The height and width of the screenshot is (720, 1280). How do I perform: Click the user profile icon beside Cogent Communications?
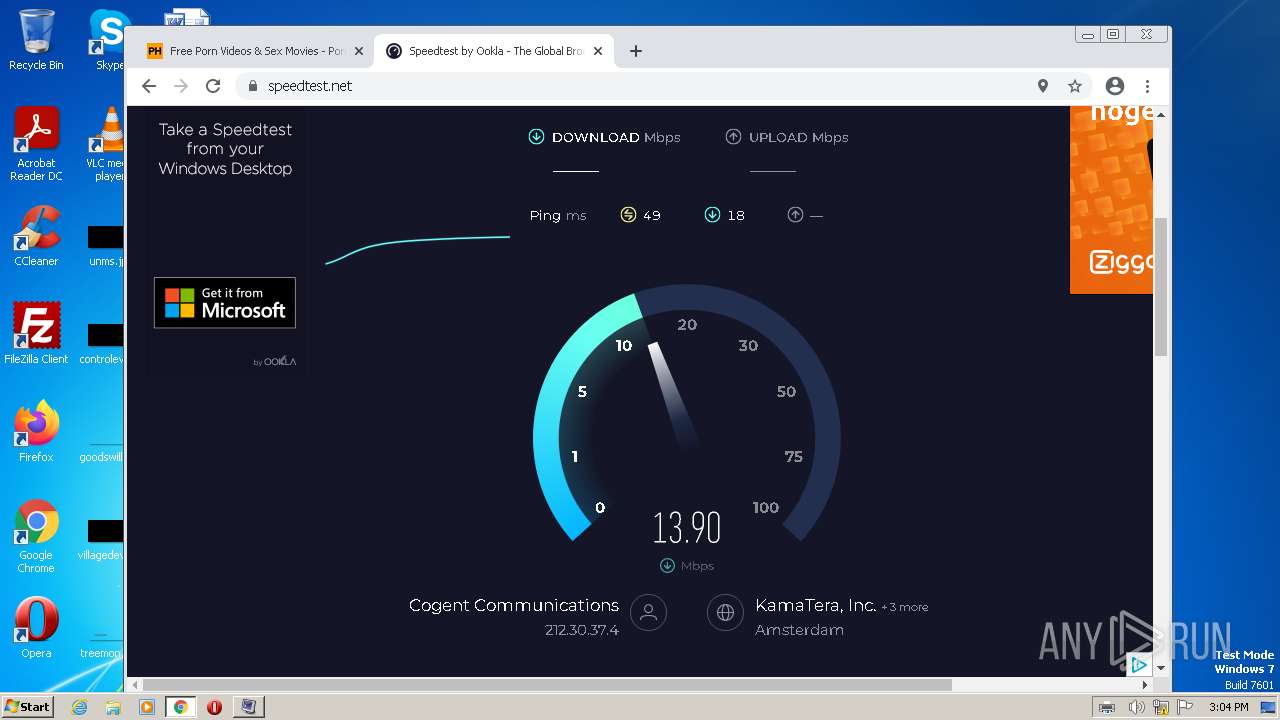[x=648, y=613]
